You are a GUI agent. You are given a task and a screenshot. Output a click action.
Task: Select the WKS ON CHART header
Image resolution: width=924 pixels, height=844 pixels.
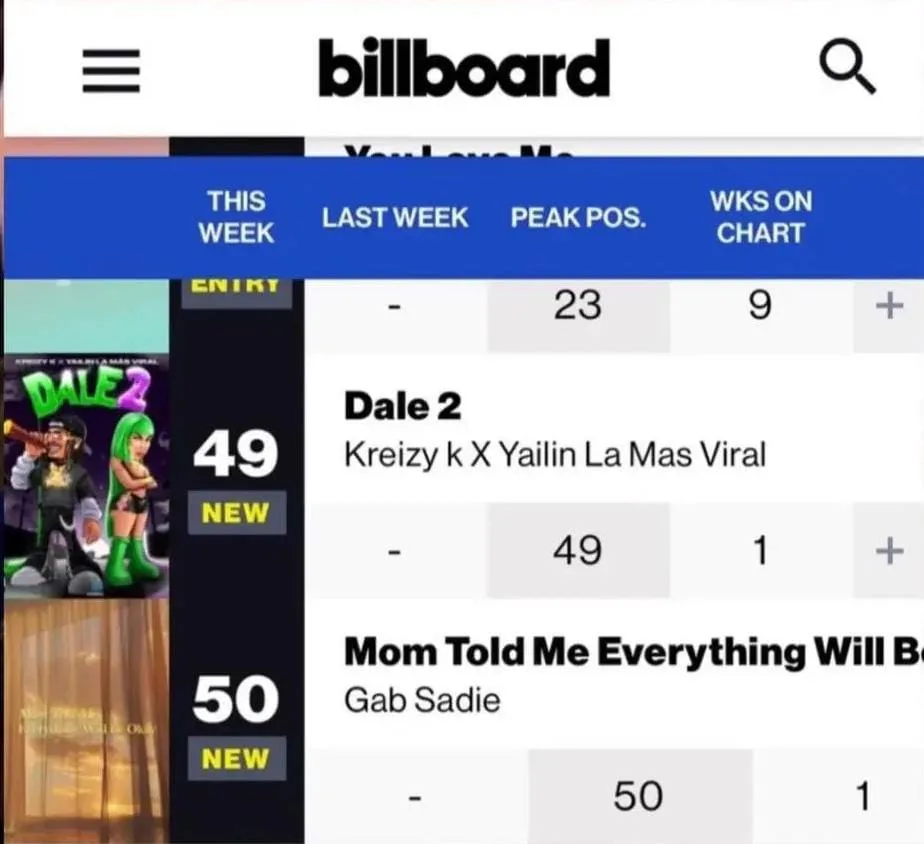(x=761, y=217)
